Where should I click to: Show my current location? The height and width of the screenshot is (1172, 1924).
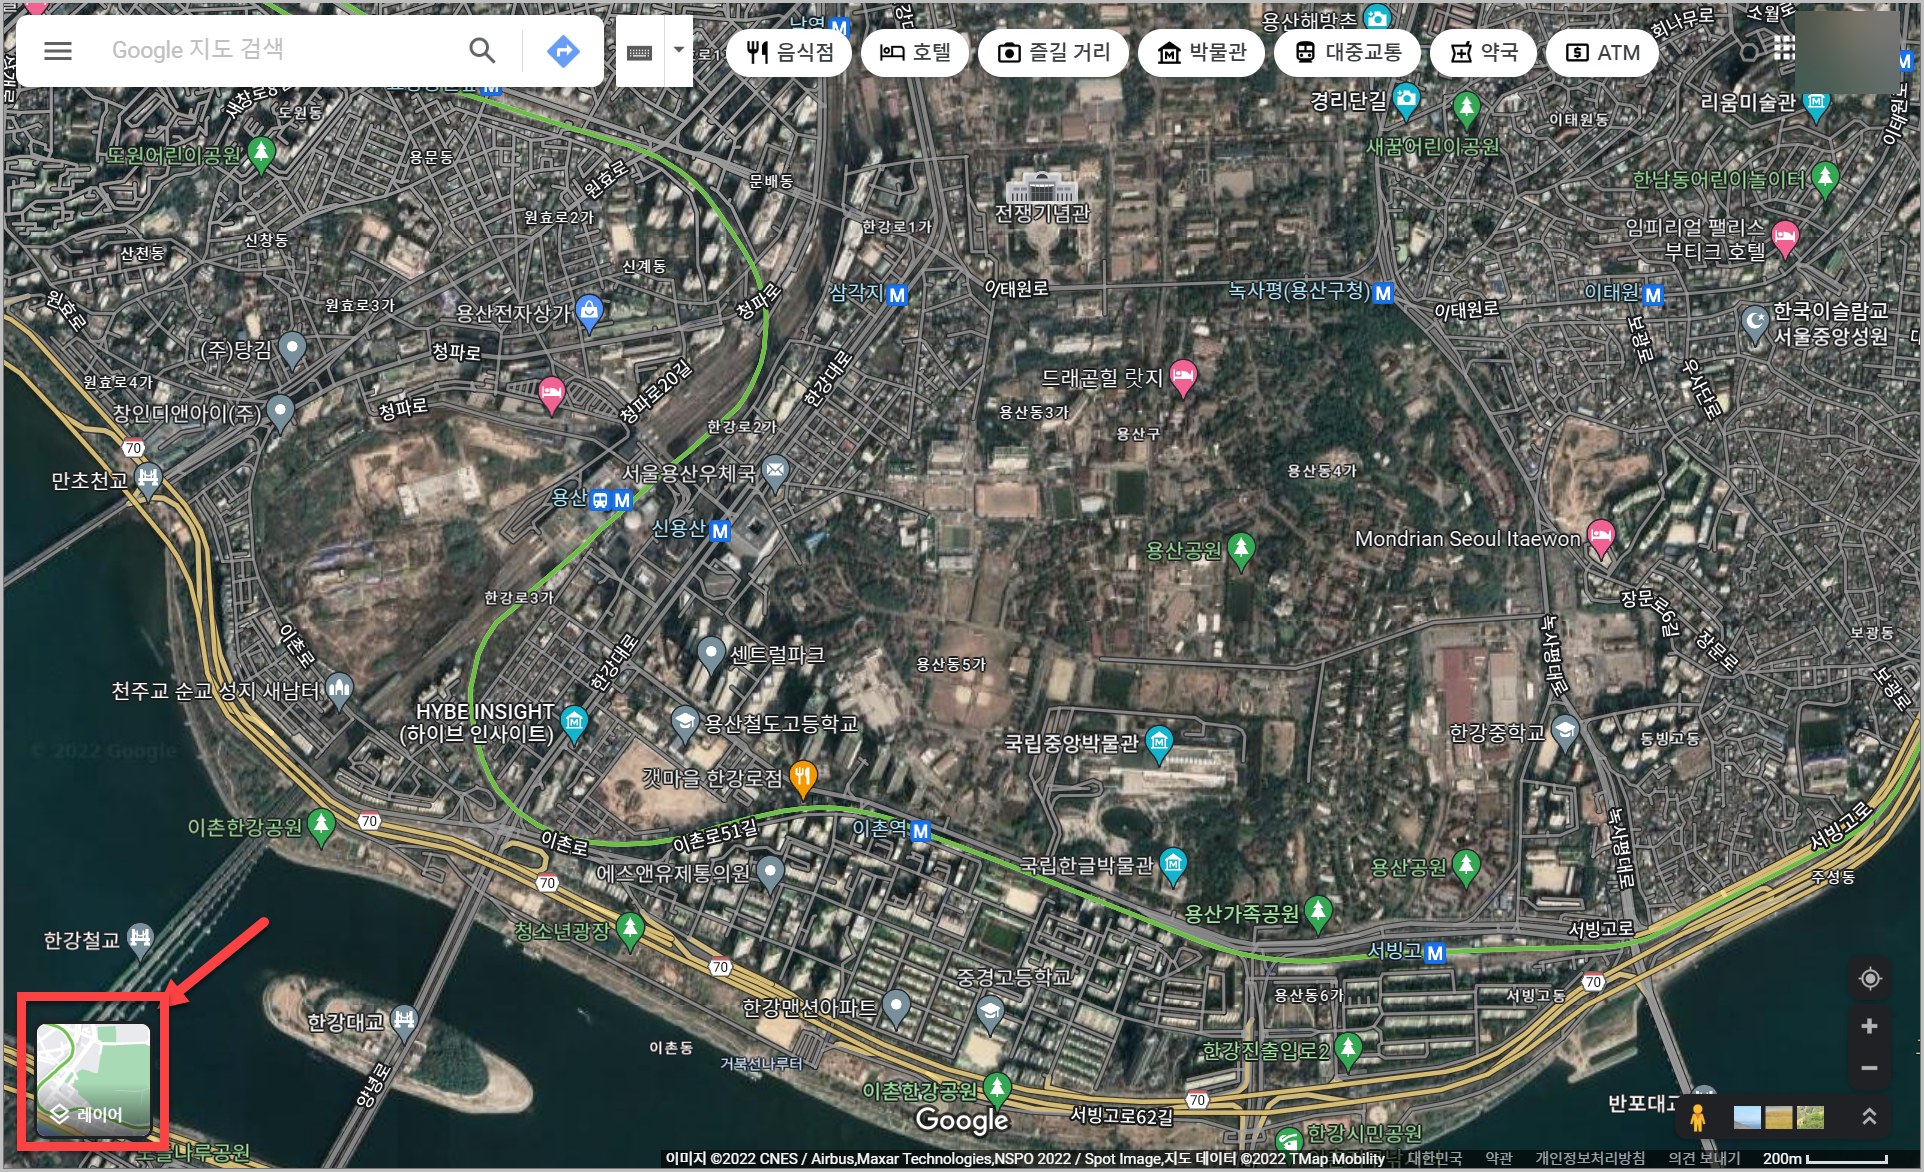(x=1869, y=979)
